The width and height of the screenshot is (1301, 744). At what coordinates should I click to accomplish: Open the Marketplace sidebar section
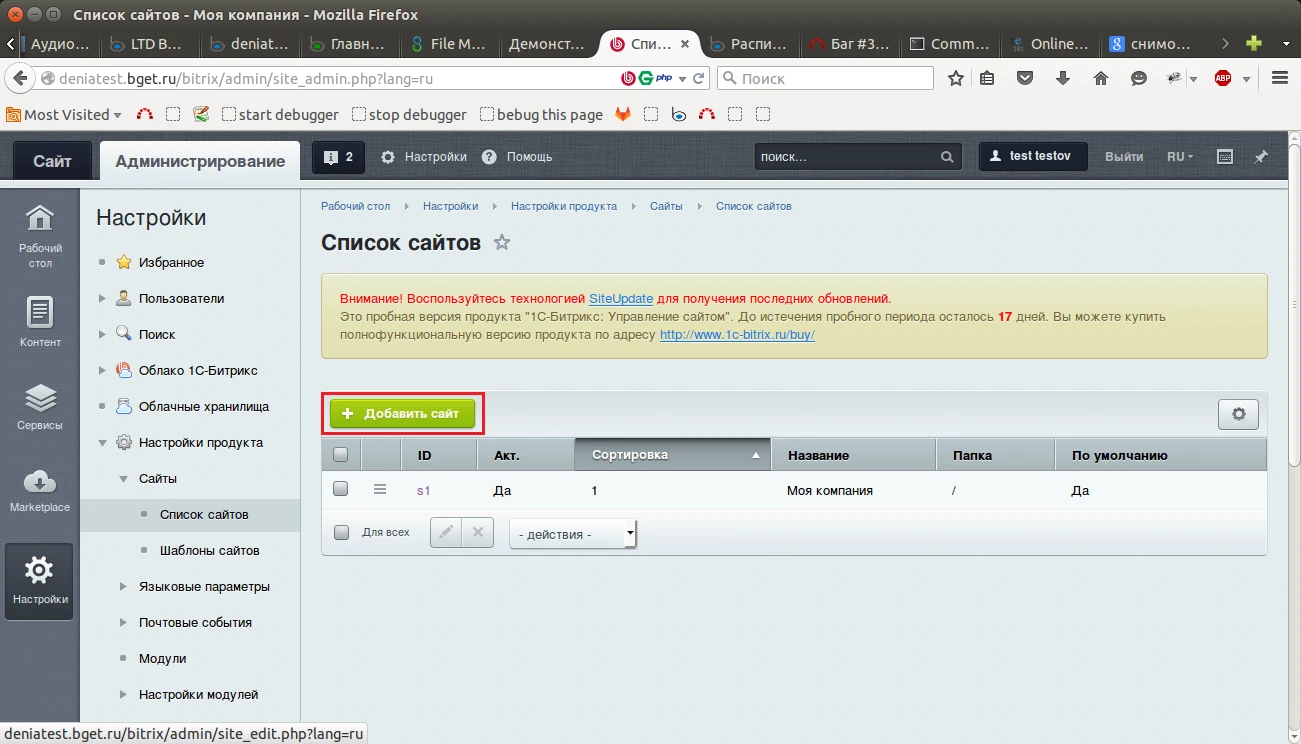(x=40, y=489)
